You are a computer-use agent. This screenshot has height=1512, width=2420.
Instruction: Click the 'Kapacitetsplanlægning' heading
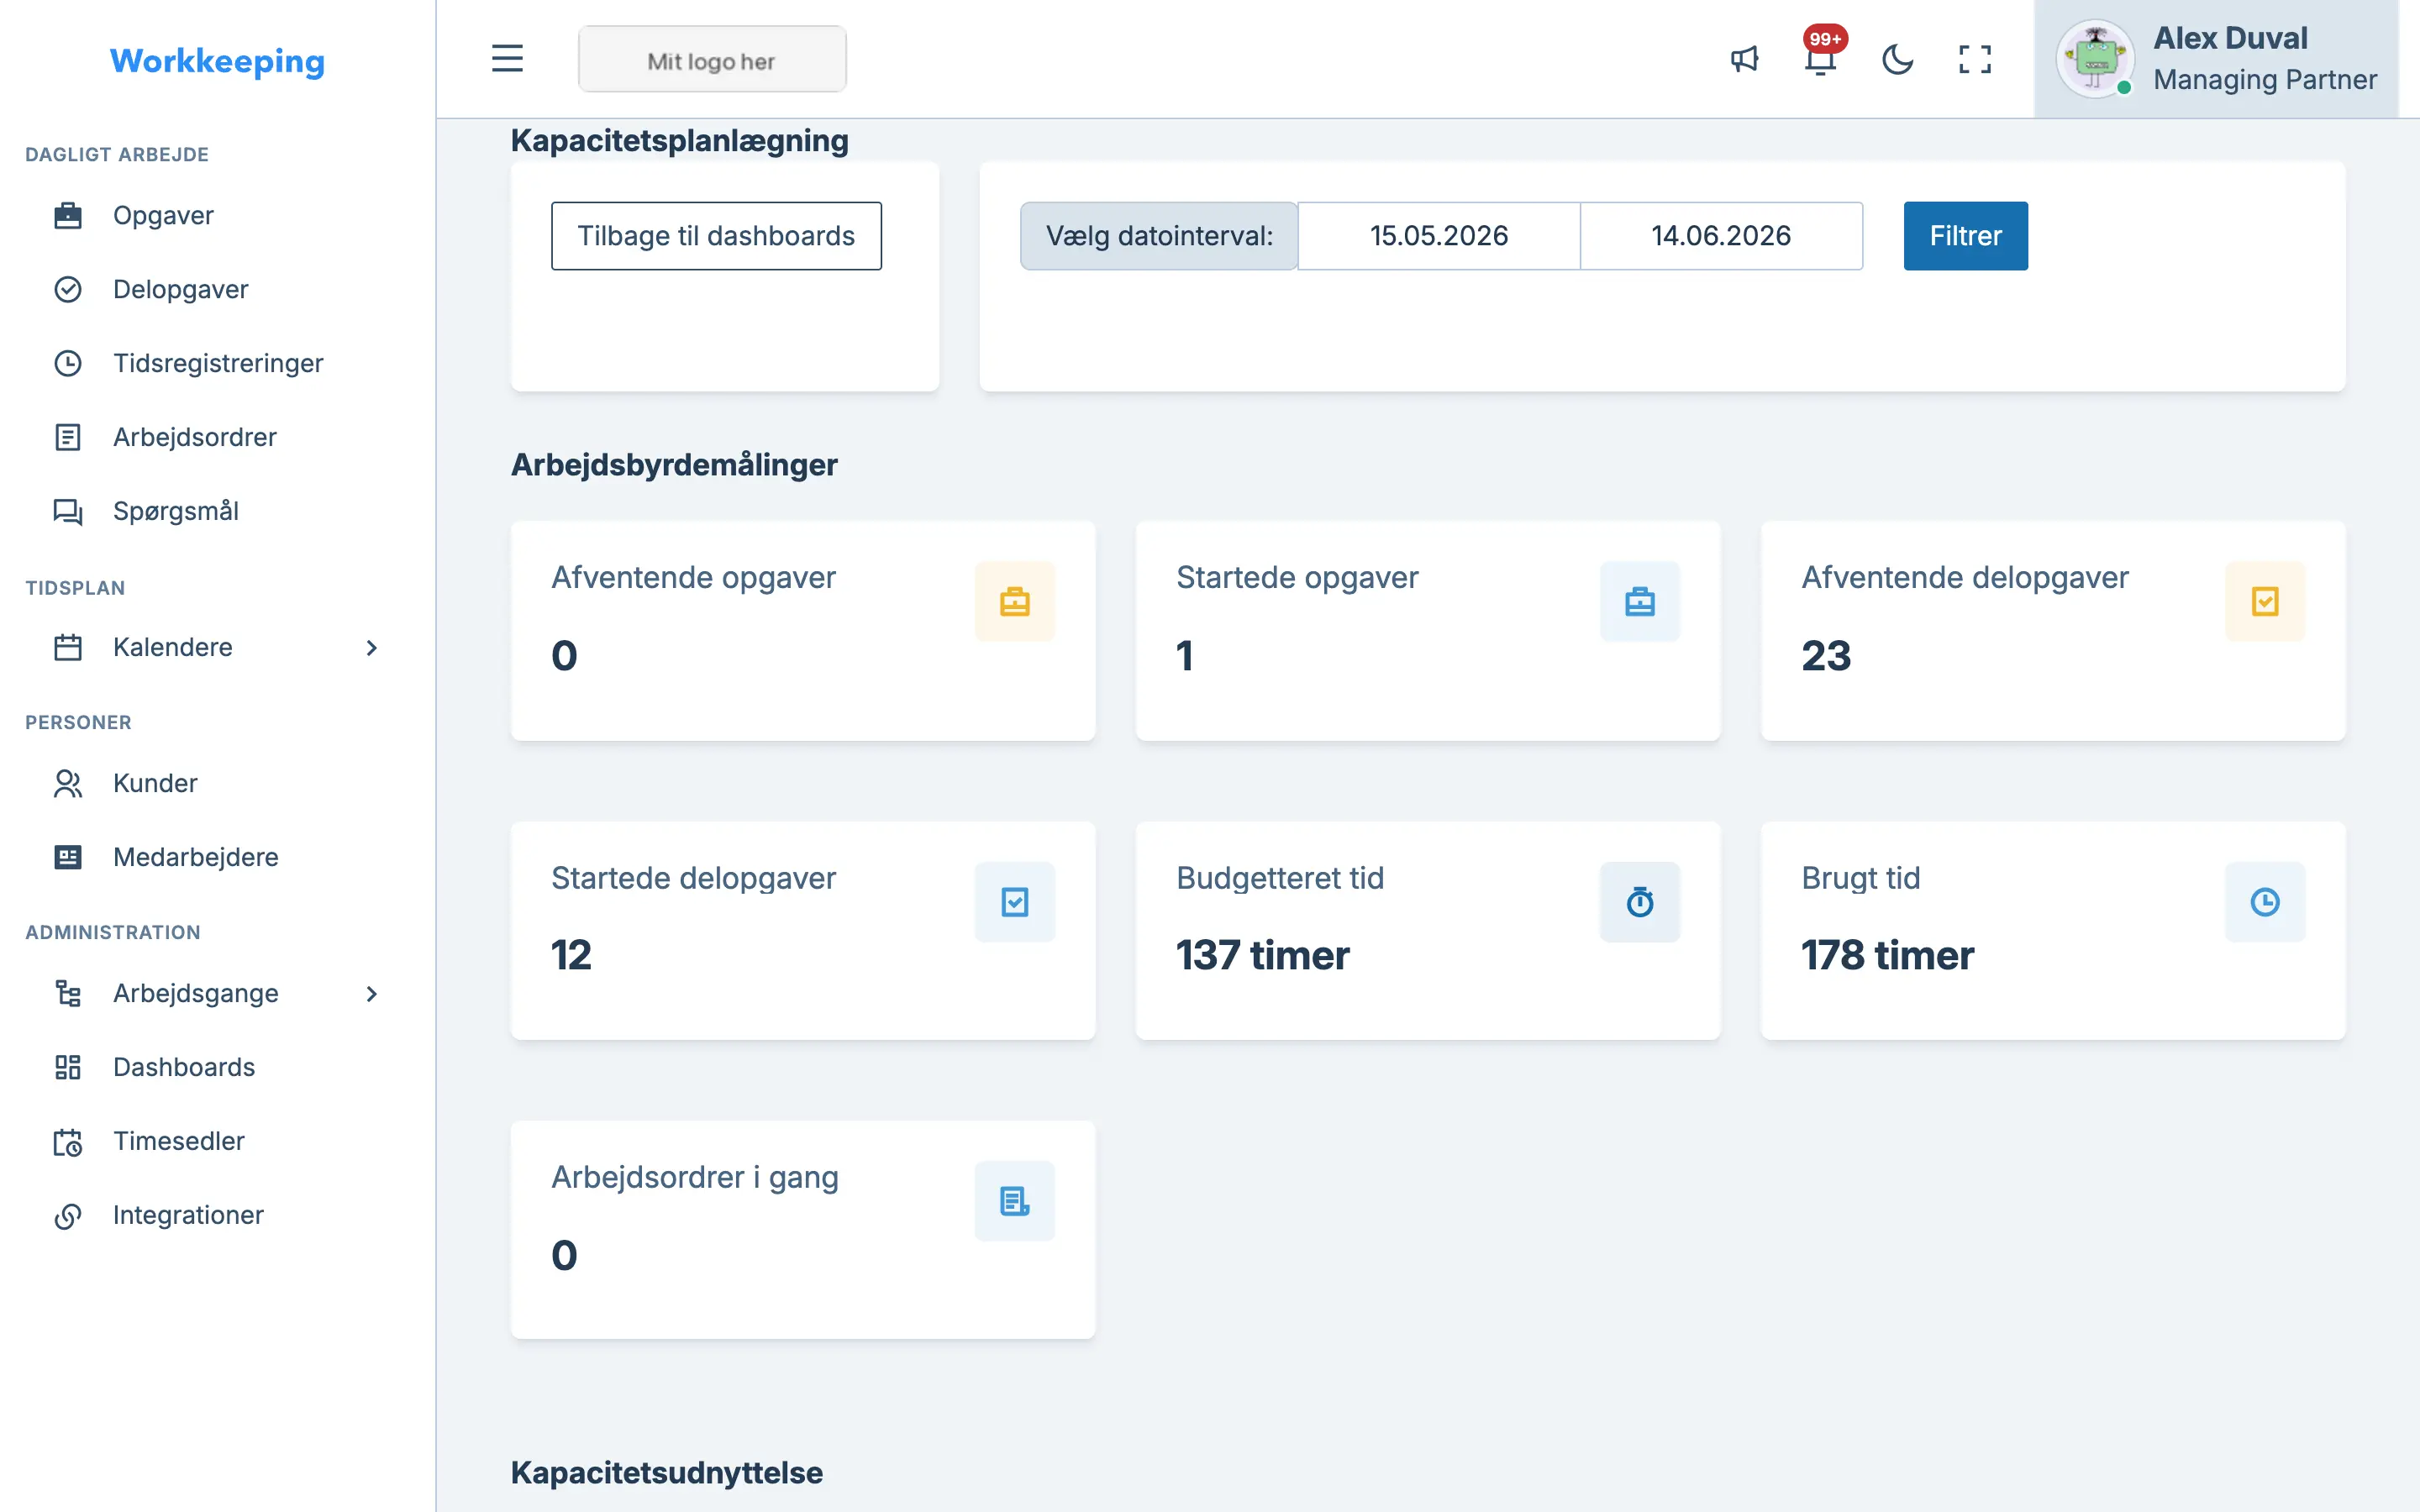click(x=679, y=141)
